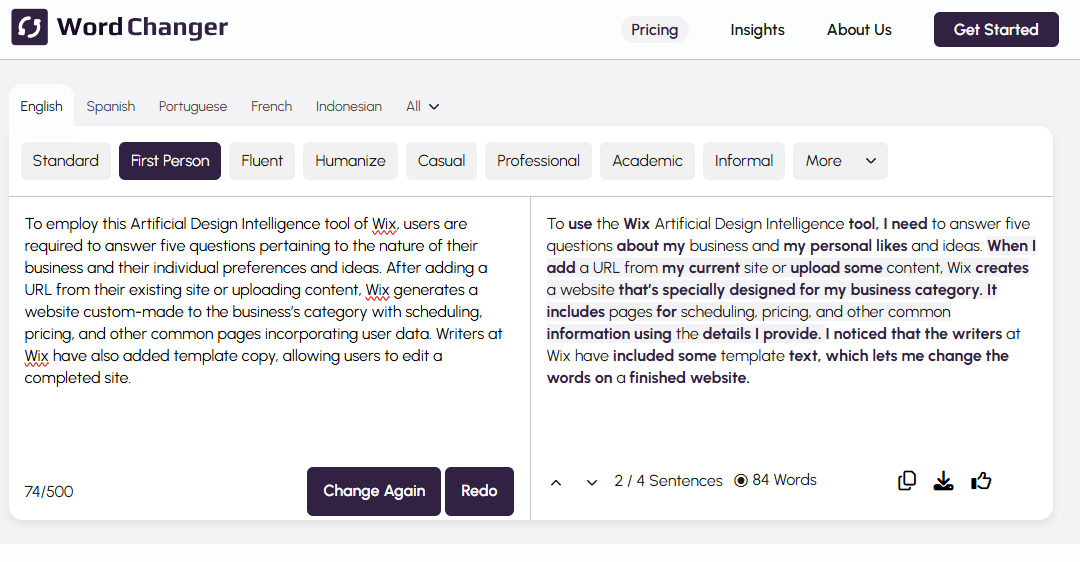The height and width of the screenshot is (562, 1080).
Task: Select the Portuguese language tab
Action: pos(193,107)
